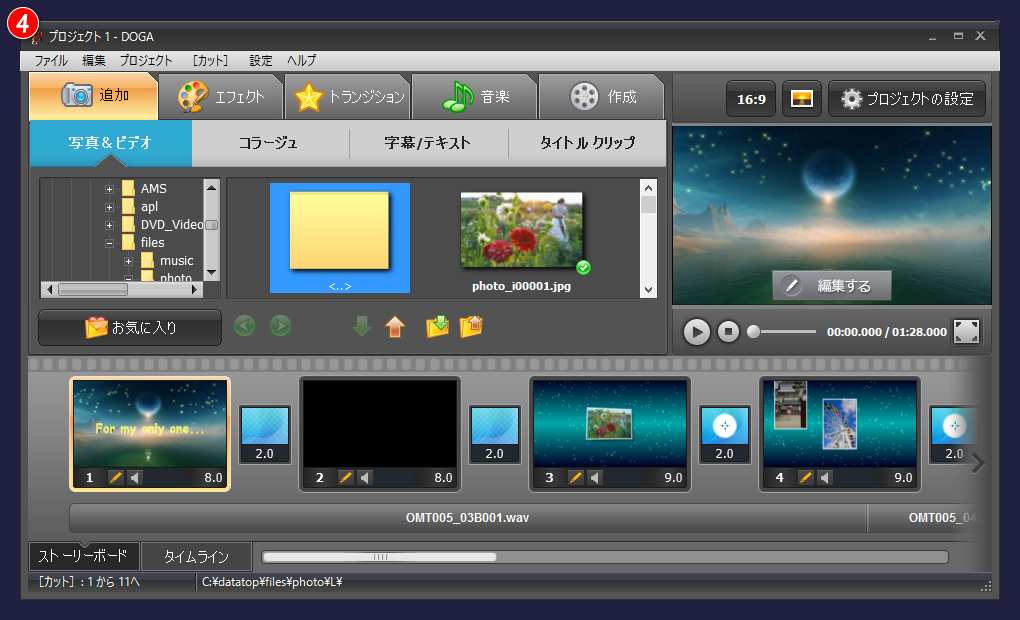Click the fullscreen preview icon

pyautogui.click(x=966, y=331)
